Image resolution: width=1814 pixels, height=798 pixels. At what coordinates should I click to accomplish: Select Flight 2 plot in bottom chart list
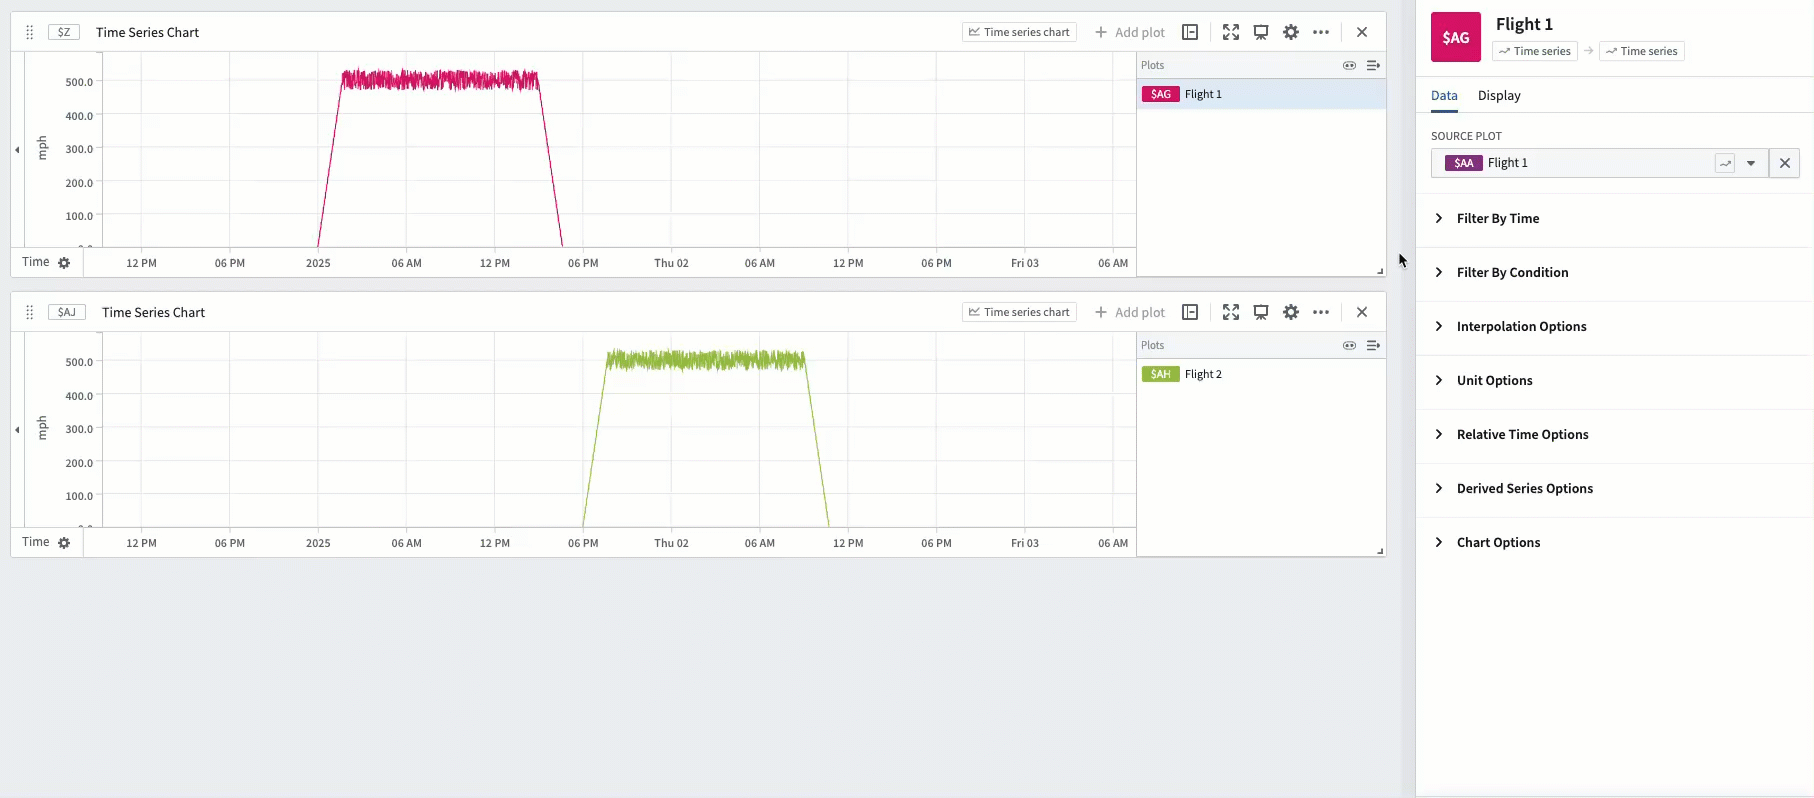click(x=1203, y=374)
